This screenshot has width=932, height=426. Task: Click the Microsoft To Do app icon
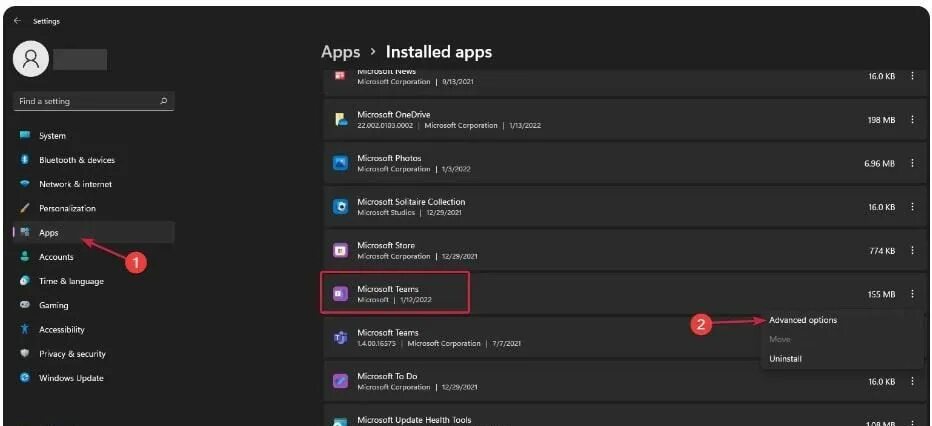tap(340, 381)
